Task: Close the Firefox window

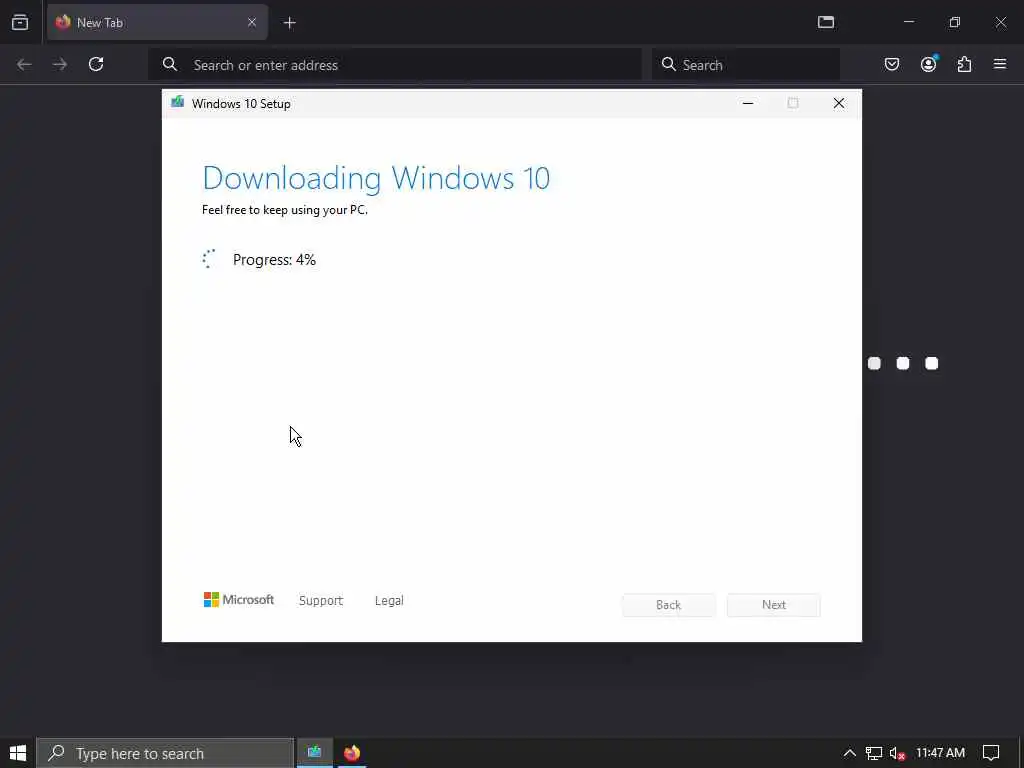Action: coord(1000,22)
